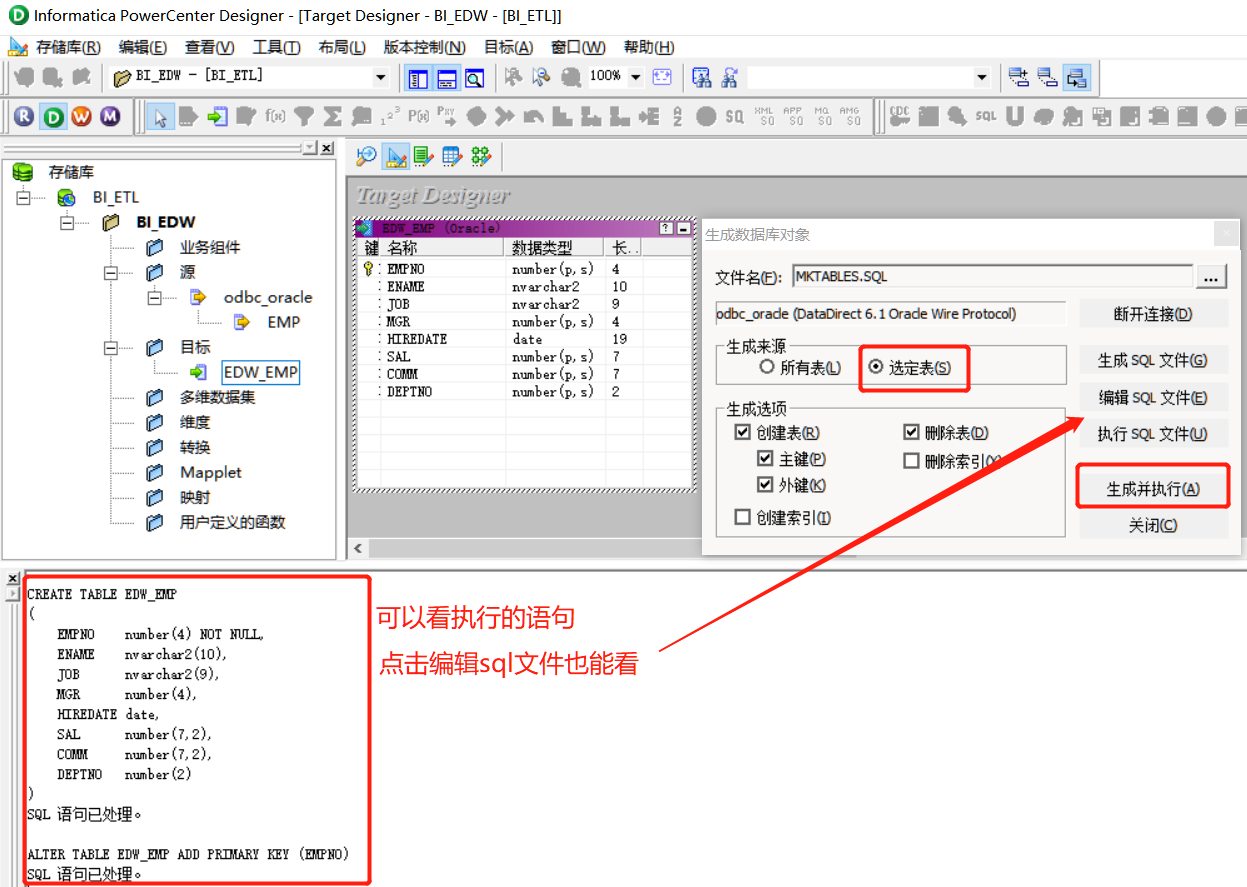Image resolution: width=1247 pixels, height=887 pixels.
Task: Minimize the EDW_EMP table window
Action: click(x=684, y=228)
